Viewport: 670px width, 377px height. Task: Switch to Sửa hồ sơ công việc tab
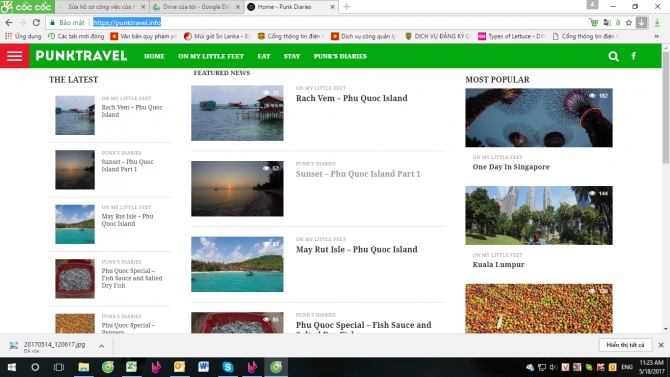click(102, 7)
